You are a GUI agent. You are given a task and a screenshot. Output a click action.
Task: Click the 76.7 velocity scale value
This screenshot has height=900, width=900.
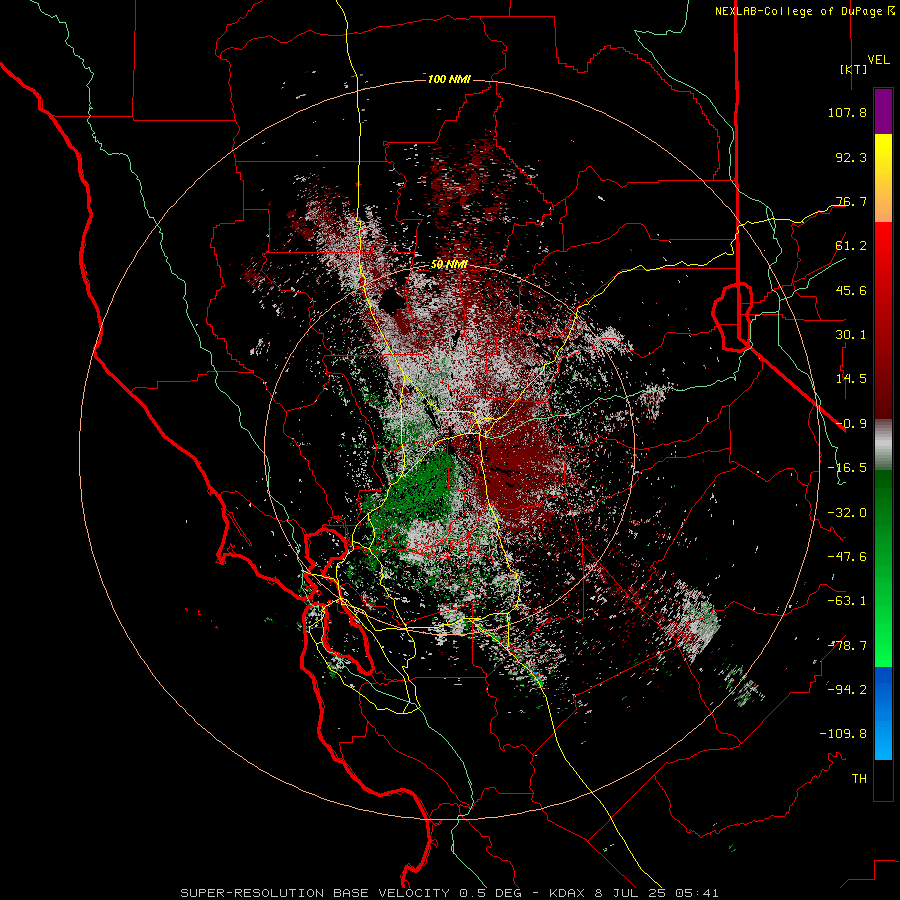(851, 201)
